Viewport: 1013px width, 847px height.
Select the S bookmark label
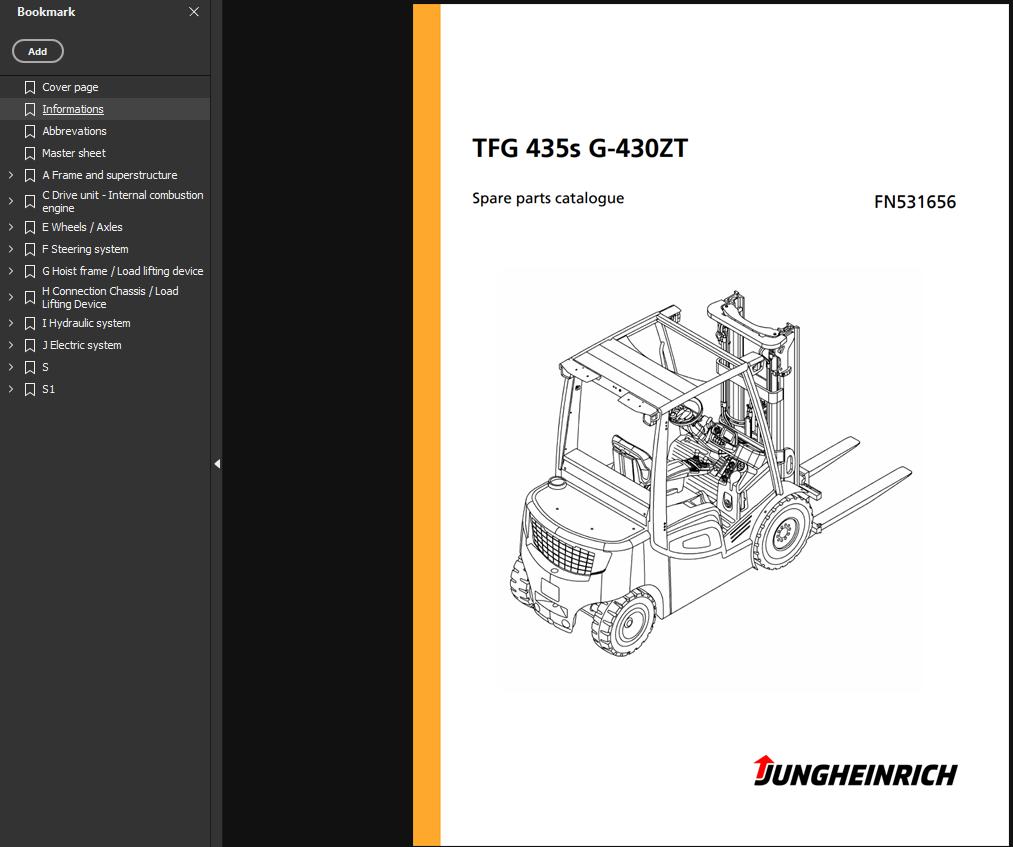tap(45, 367)
